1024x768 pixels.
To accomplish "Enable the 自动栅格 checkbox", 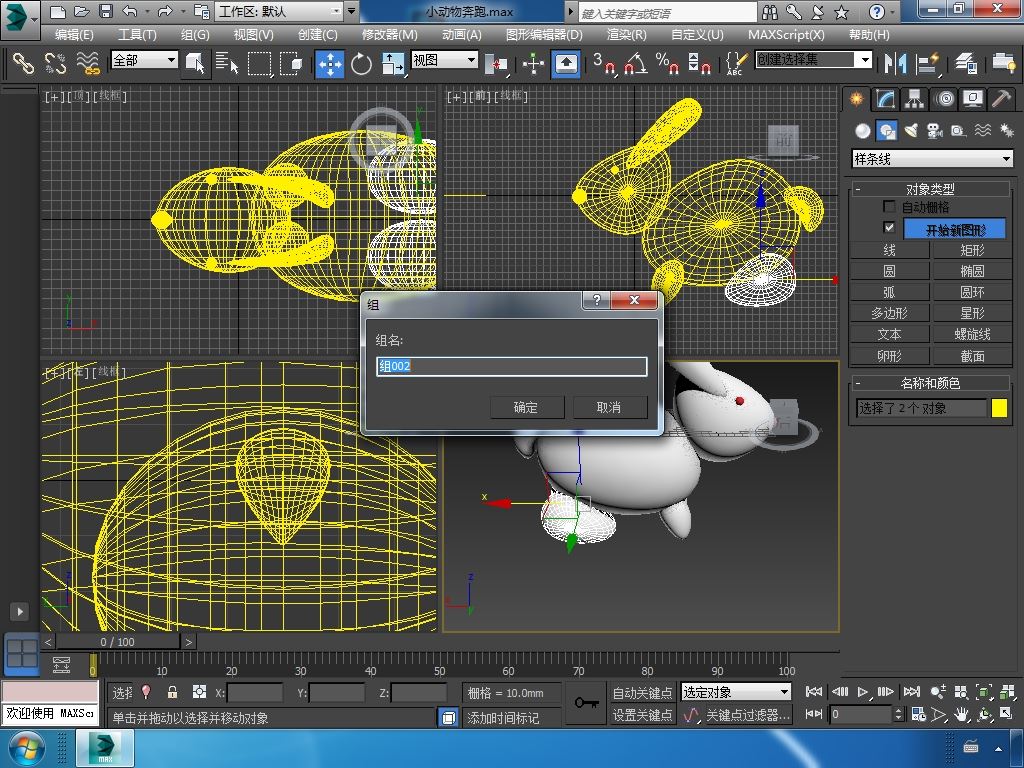I will coord(889,207).
